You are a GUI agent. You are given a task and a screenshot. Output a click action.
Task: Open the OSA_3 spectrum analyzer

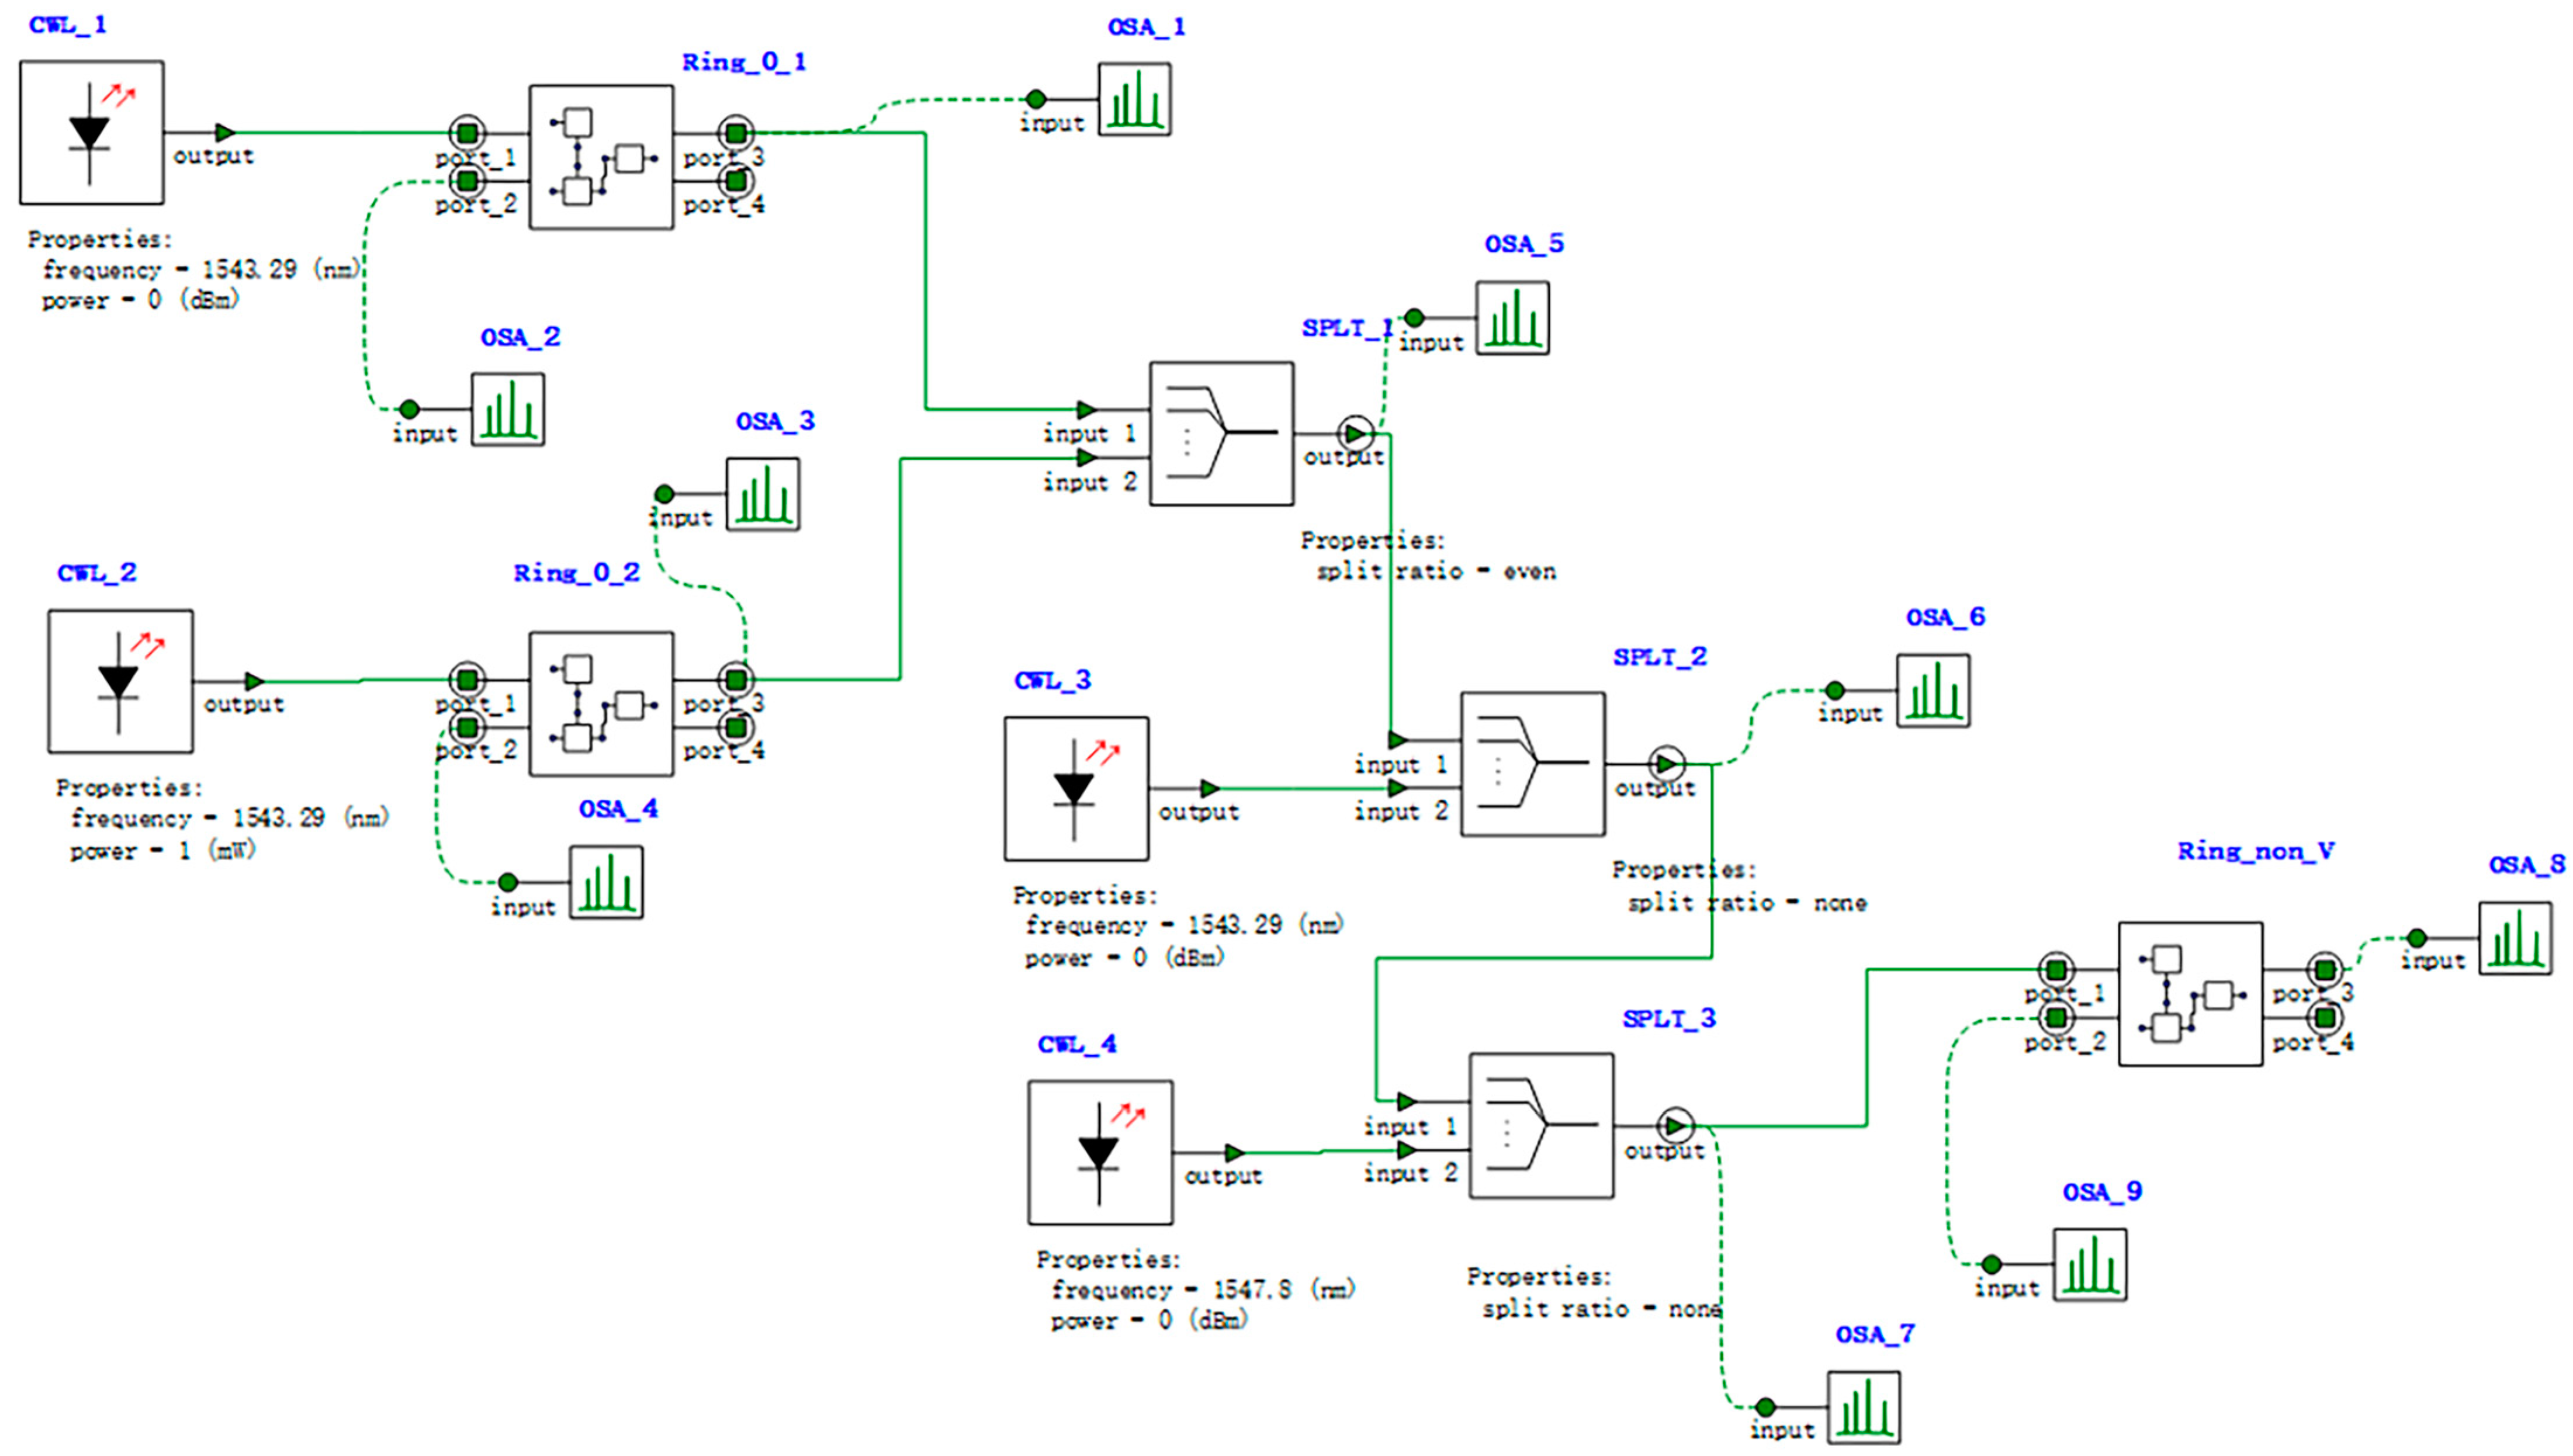(x=762, y=494)
